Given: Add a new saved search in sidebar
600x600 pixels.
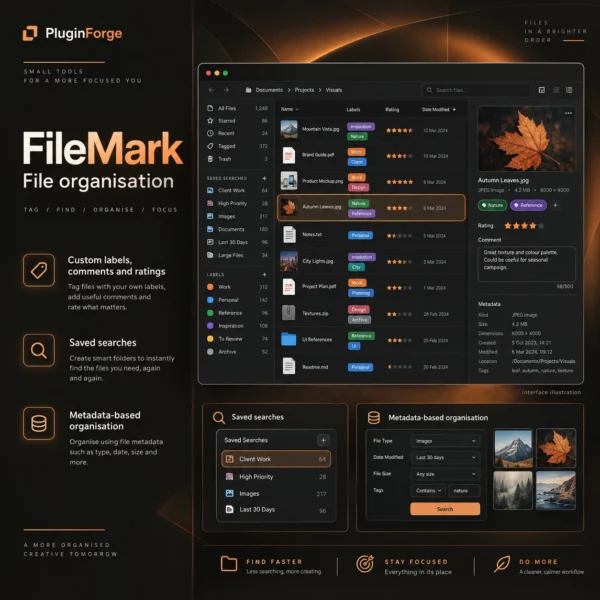Looking at the screenshot, I should tap(264, 178).
